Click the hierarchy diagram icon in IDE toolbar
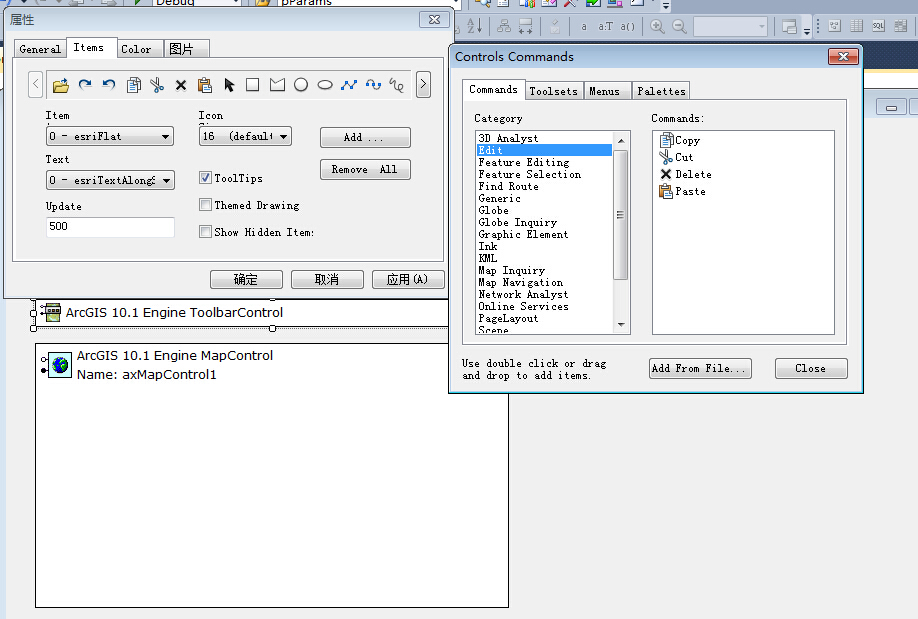 coord(503,26)
